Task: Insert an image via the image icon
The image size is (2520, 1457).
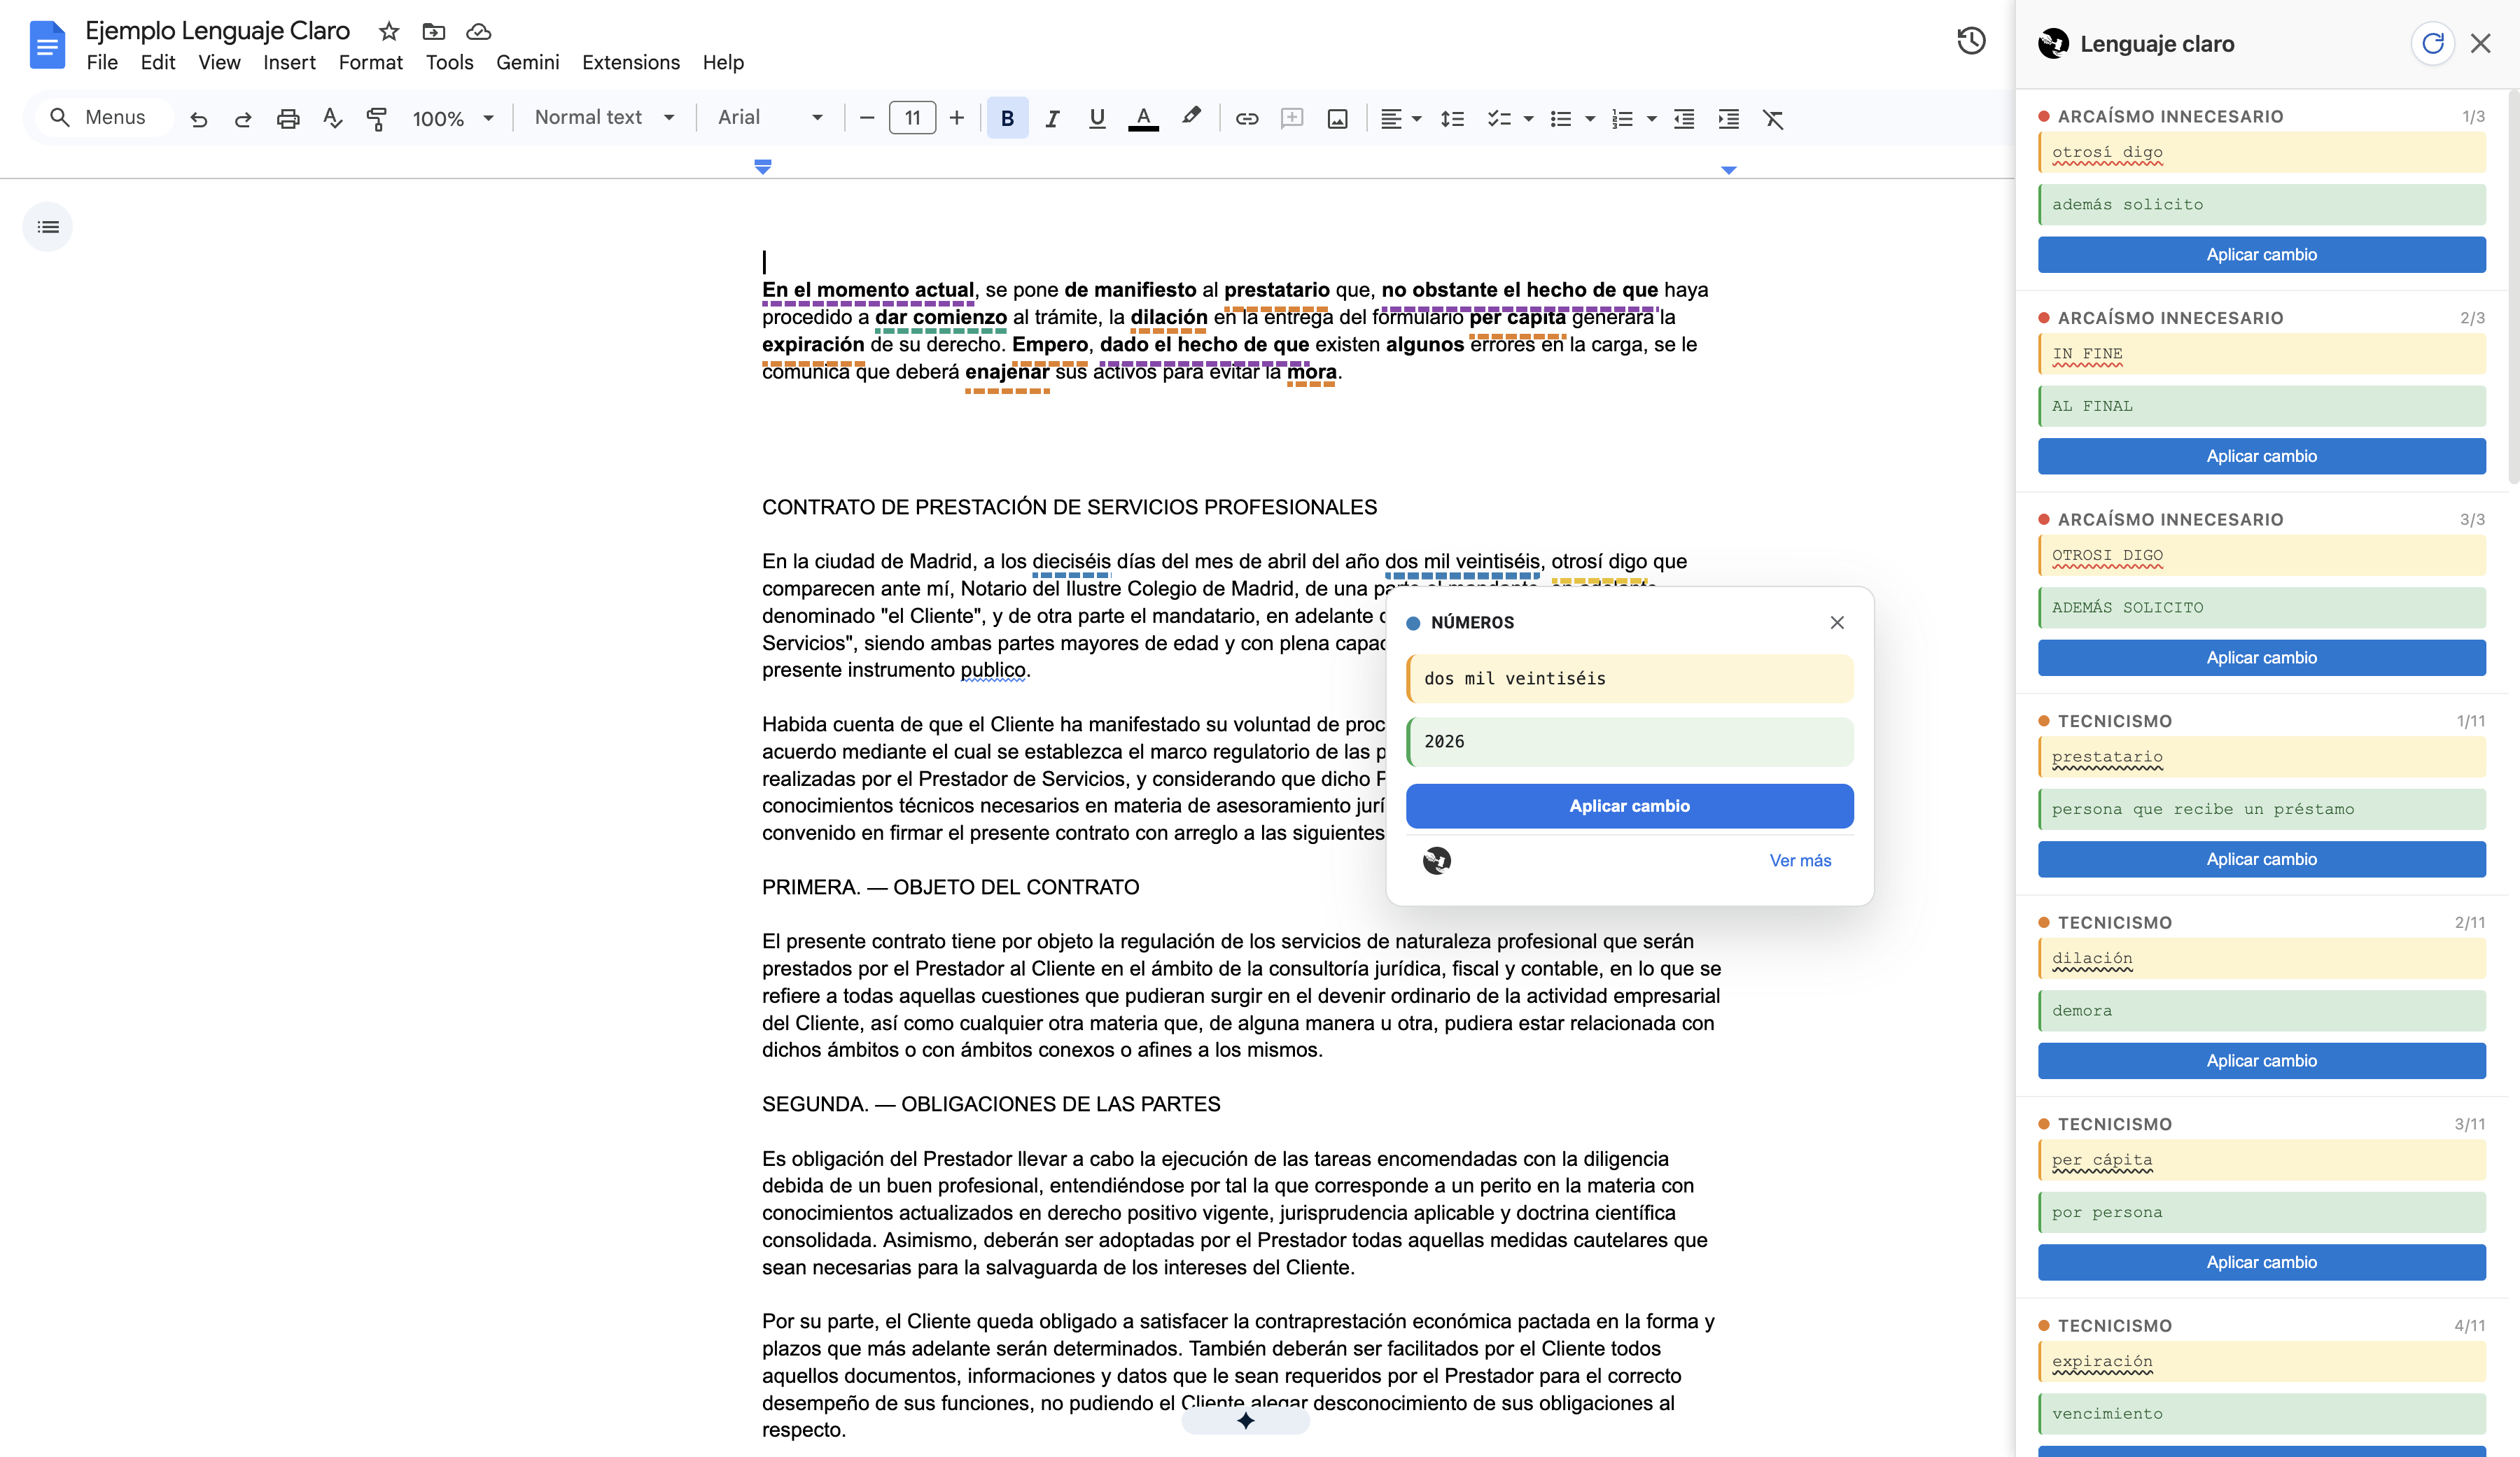Action: click(x=1337, y=118)
